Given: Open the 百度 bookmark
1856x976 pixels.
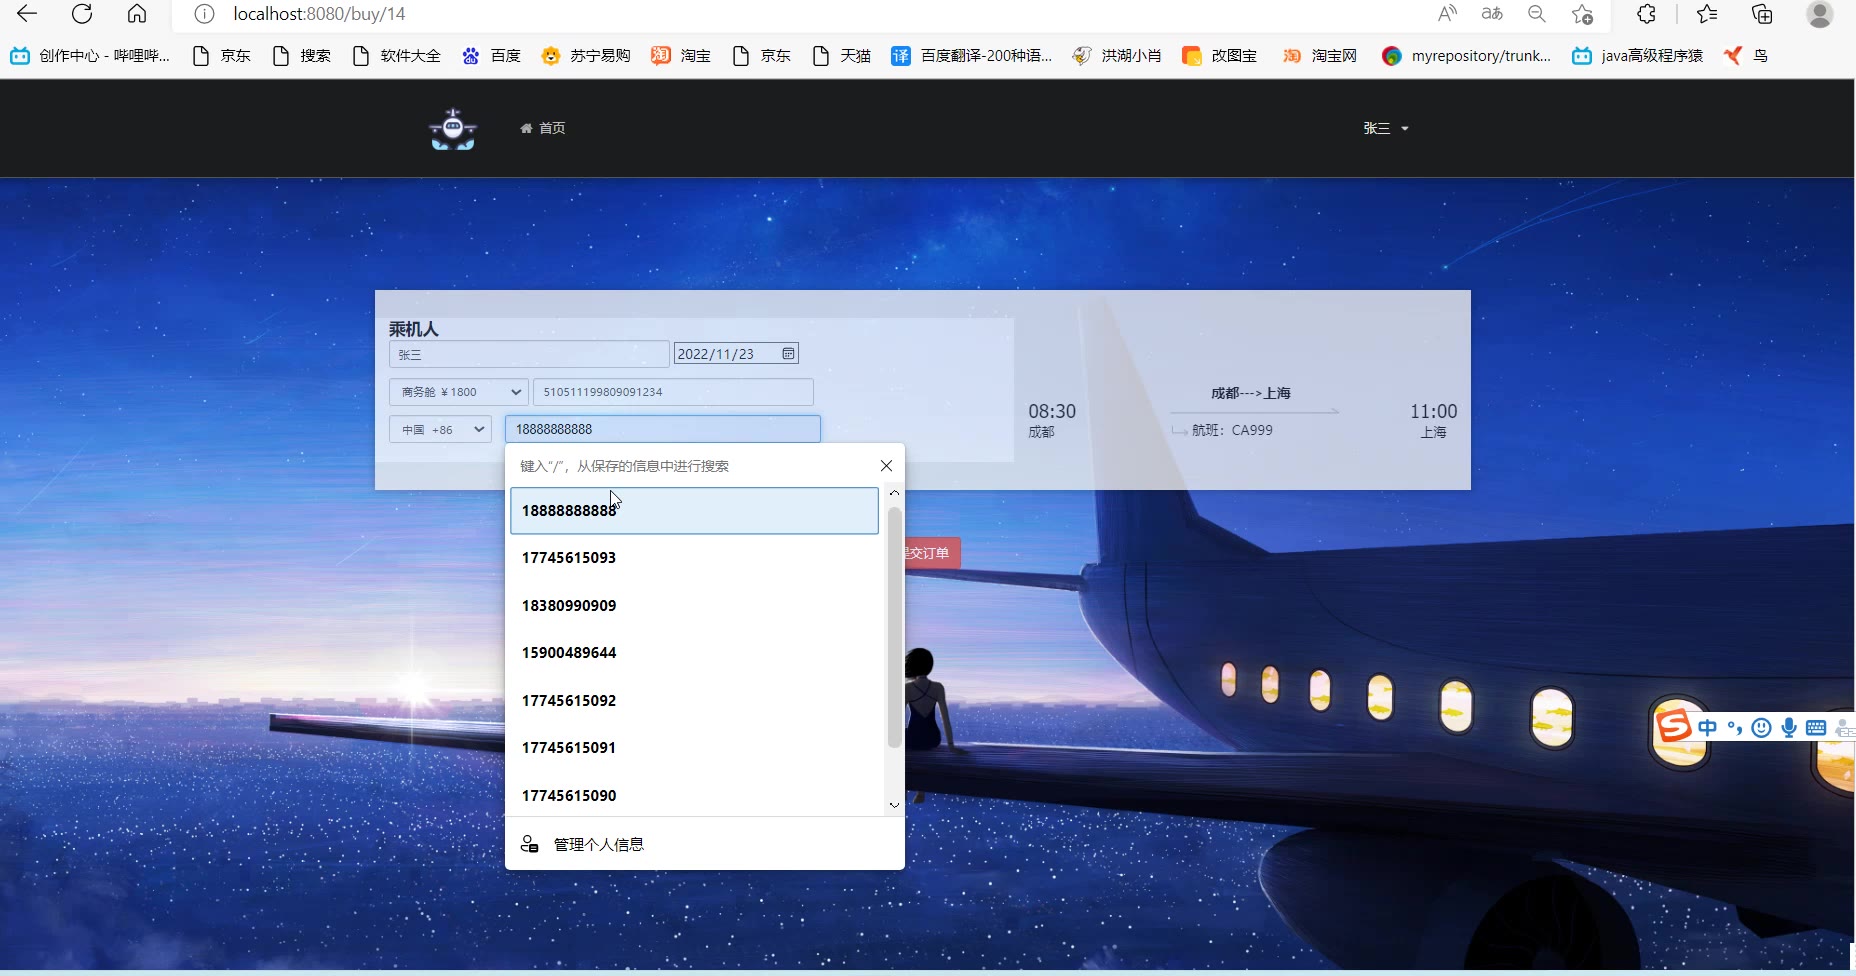Looking at the screenshot, I should pyautogui.click(x=492, y=56).
